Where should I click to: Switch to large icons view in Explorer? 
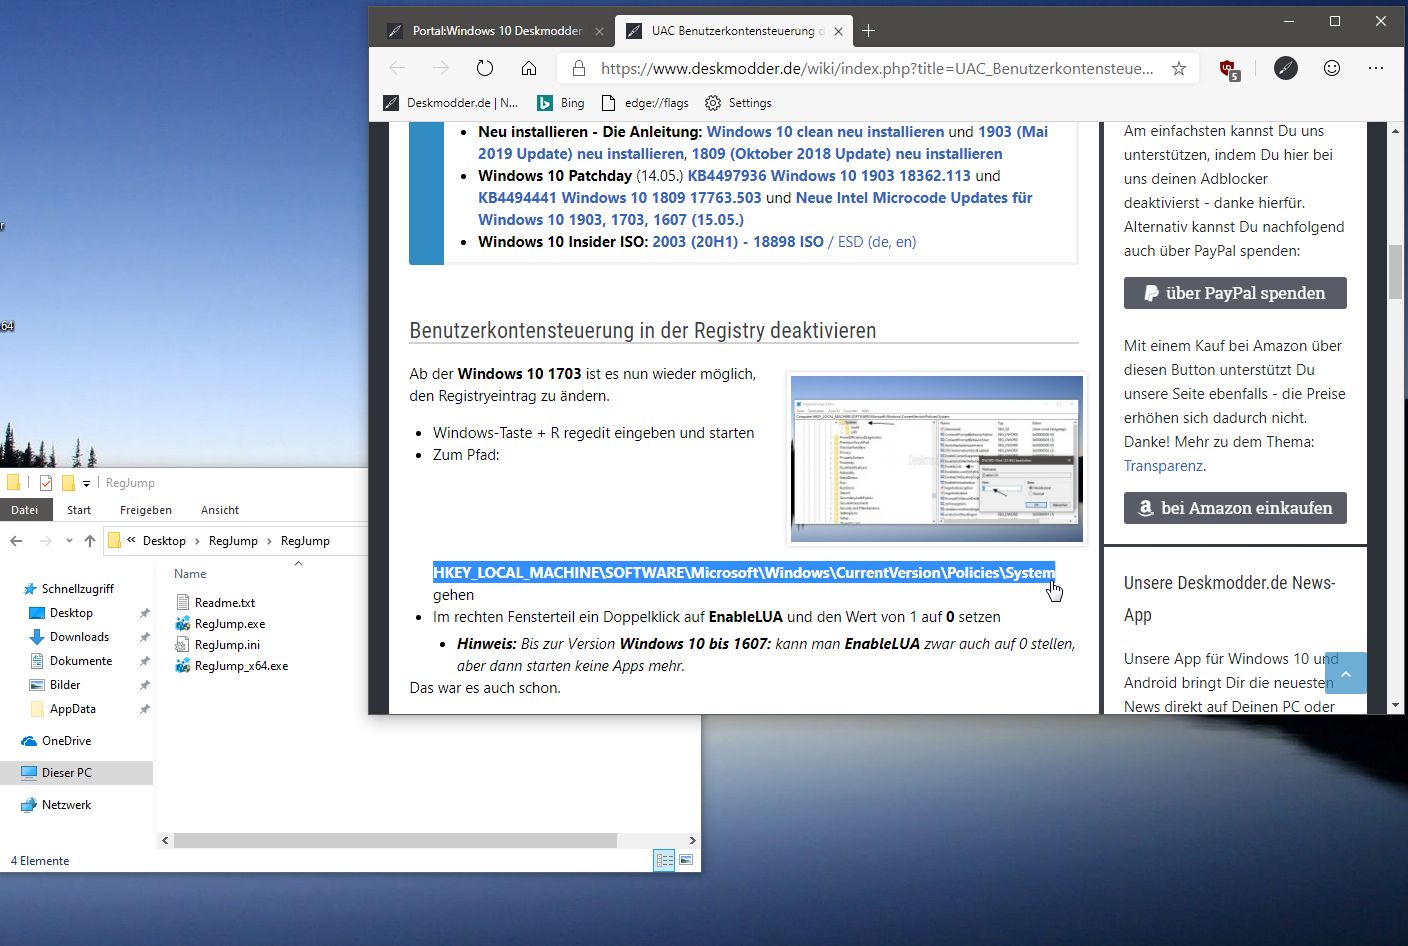coord(687,860)
